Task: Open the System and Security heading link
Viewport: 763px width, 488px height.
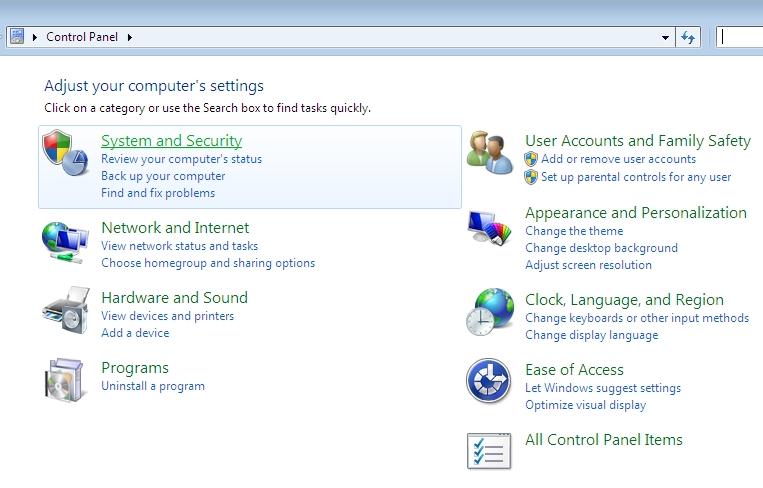Action: [171, 141]
